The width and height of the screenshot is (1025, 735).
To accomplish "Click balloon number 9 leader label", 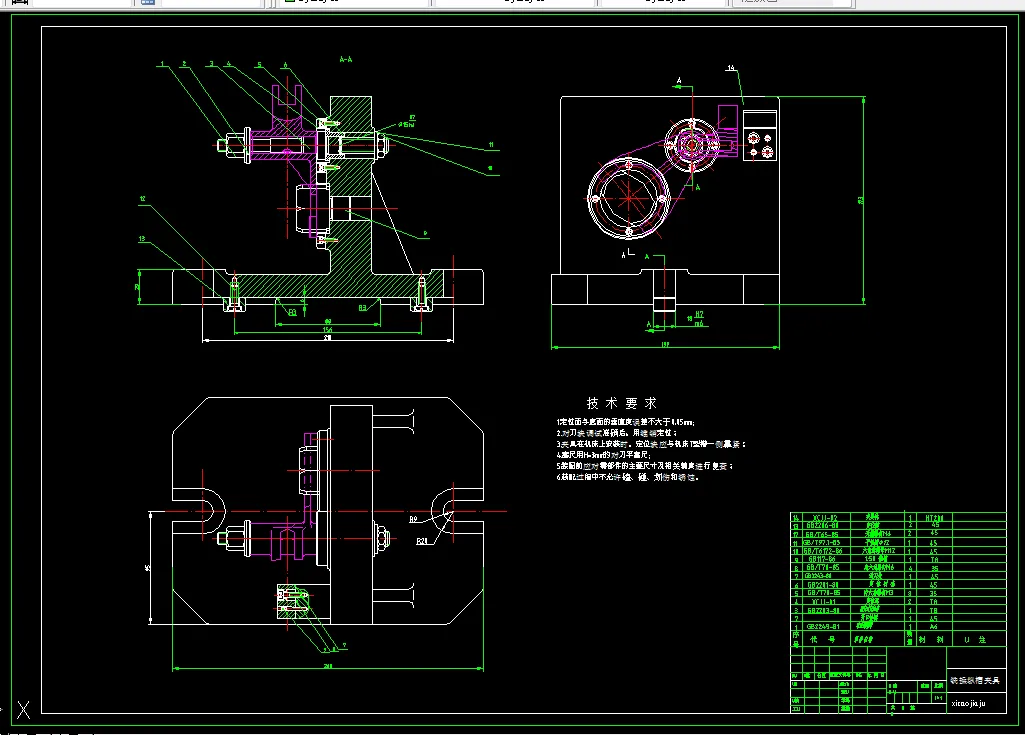I will (425, 233).
